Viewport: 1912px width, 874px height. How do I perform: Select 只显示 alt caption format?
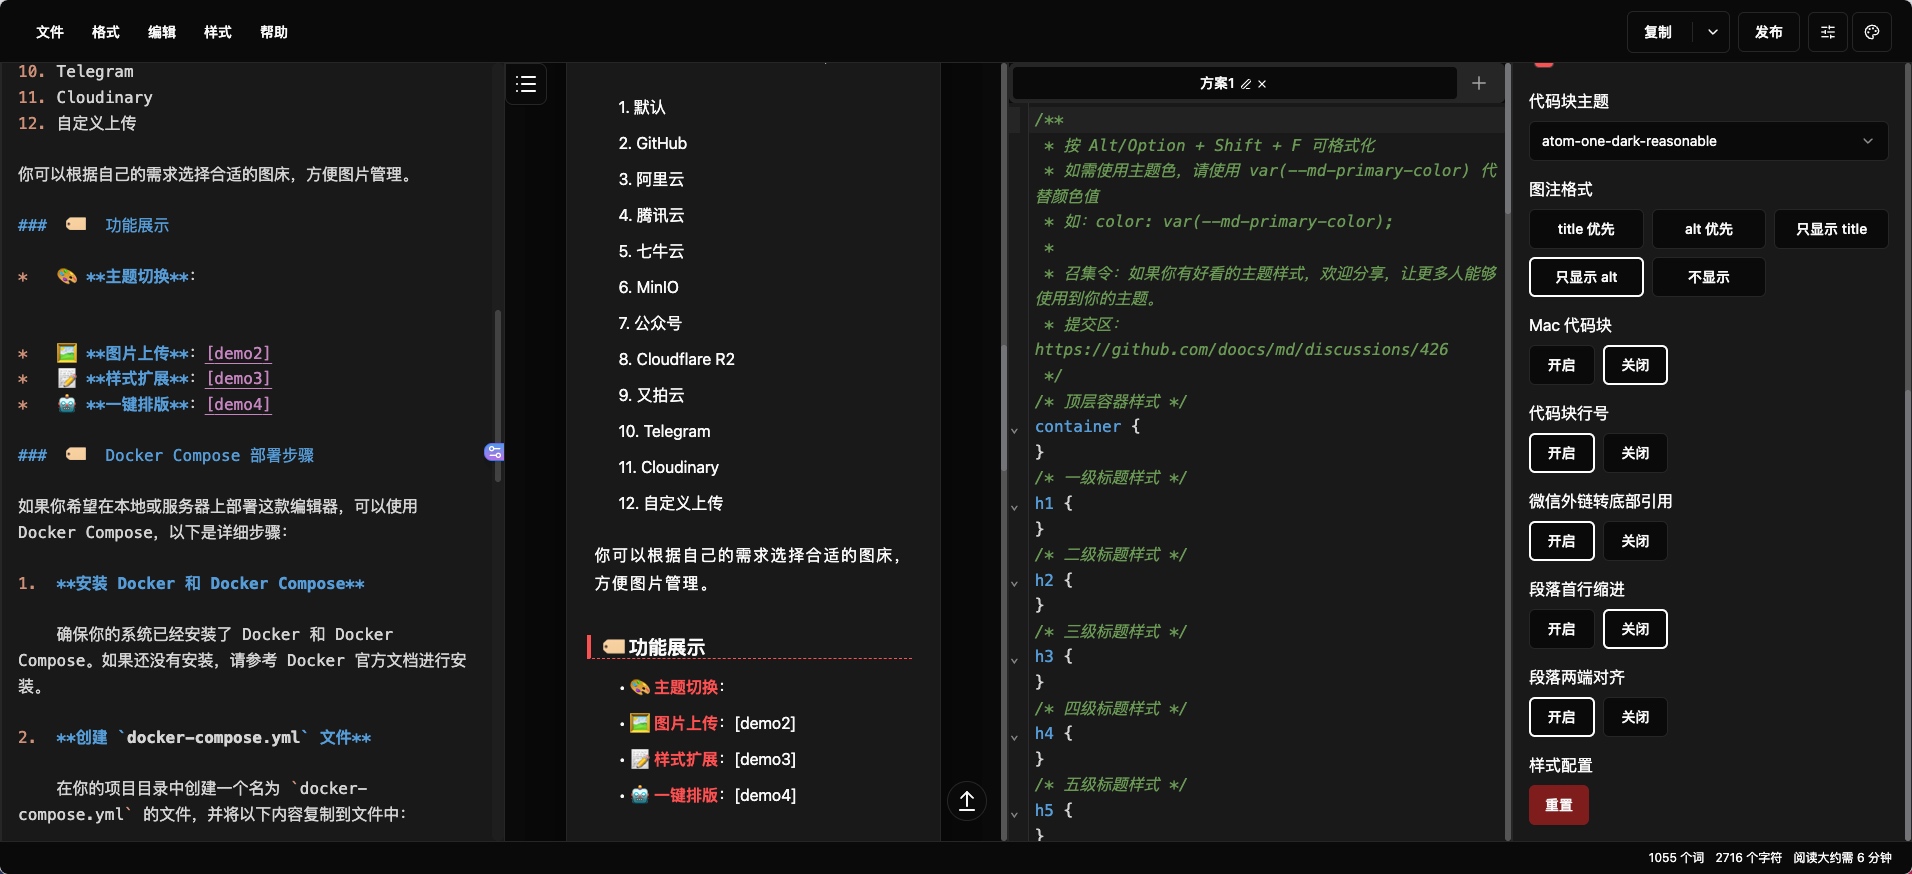pos(1586,277)
